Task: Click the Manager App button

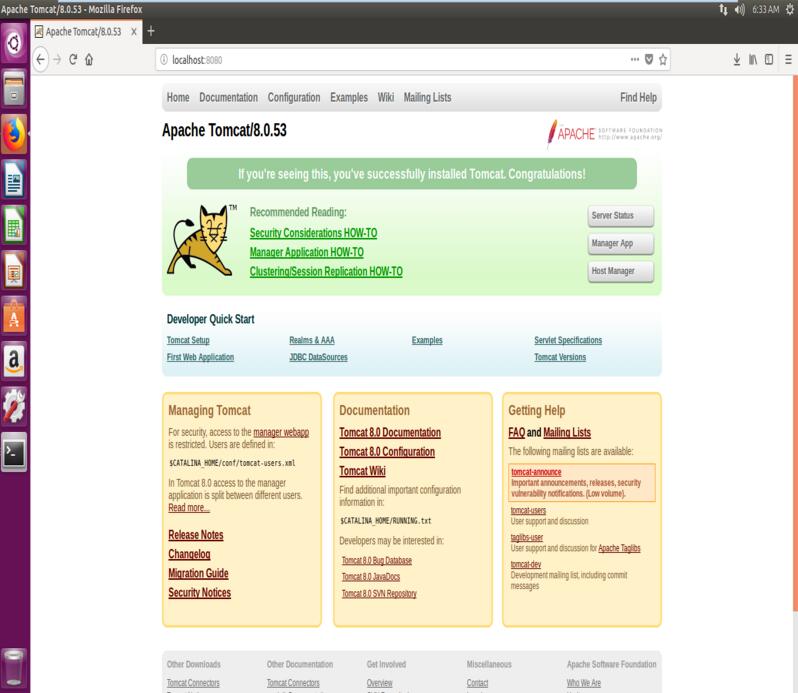Action: 620,243
